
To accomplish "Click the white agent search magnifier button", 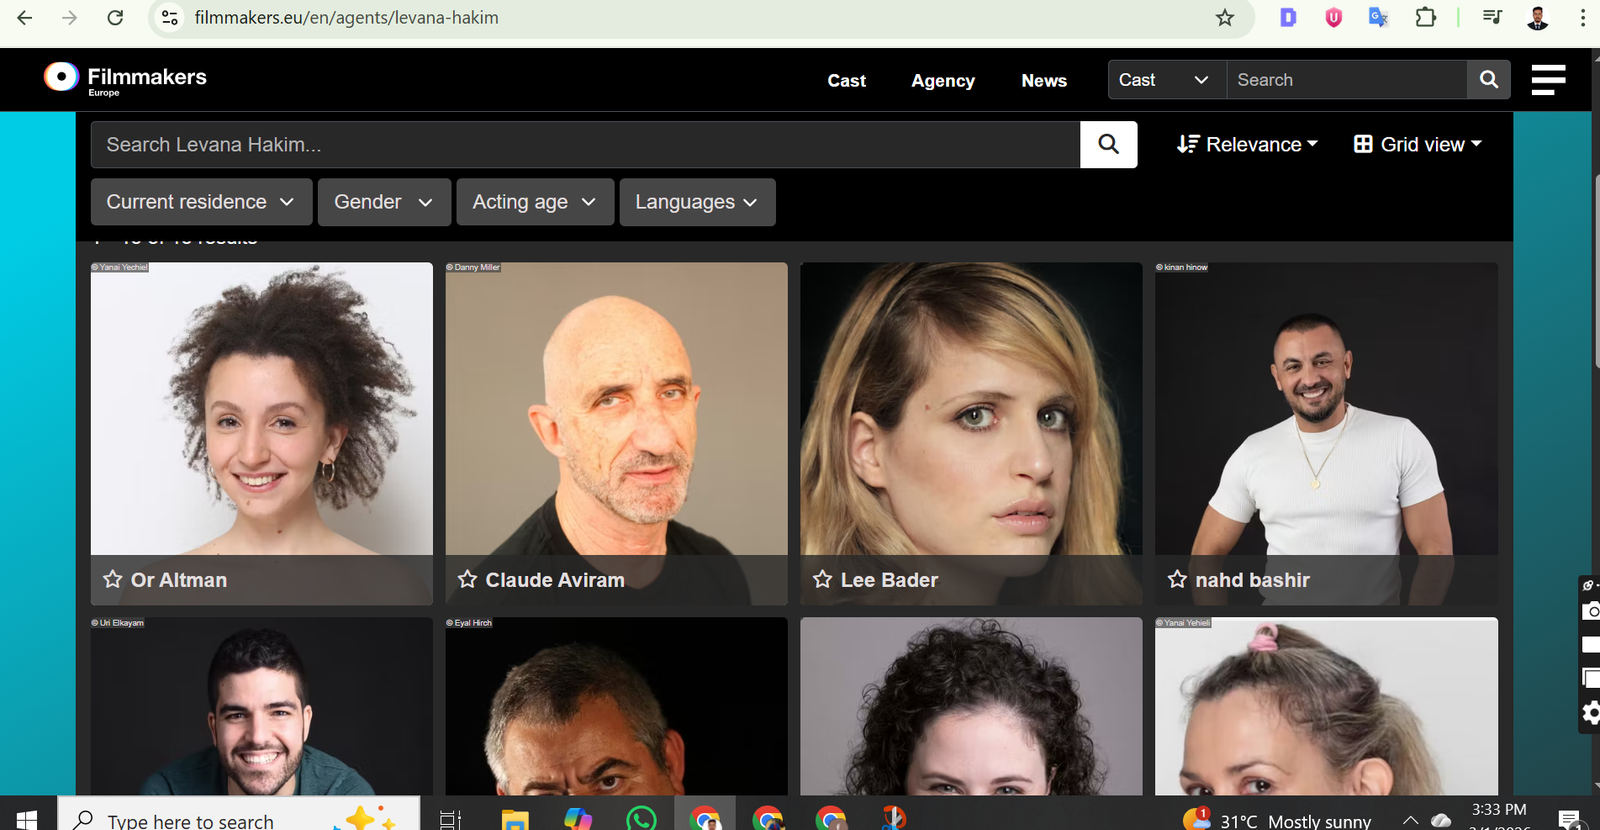I will pos(1108,144).
